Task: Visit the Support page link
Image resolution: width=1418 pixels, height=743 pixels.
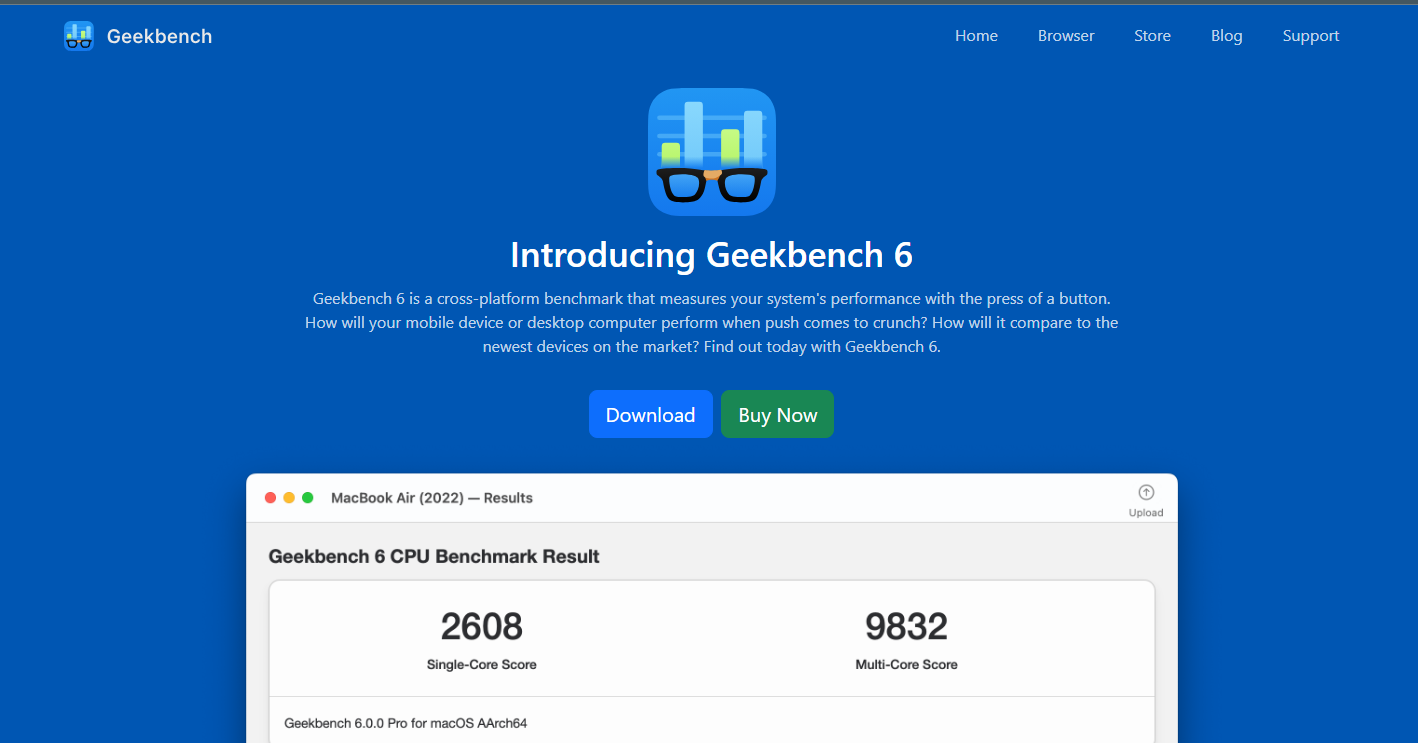Action: [1311, 36]
